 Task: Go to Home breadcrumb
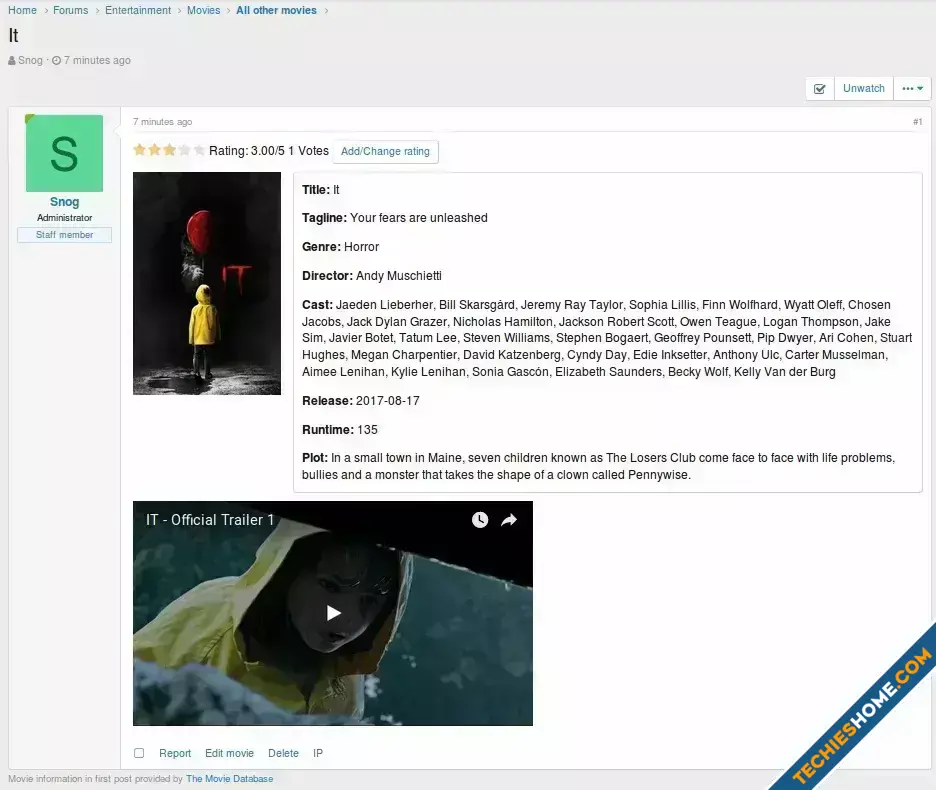(22, 10)
